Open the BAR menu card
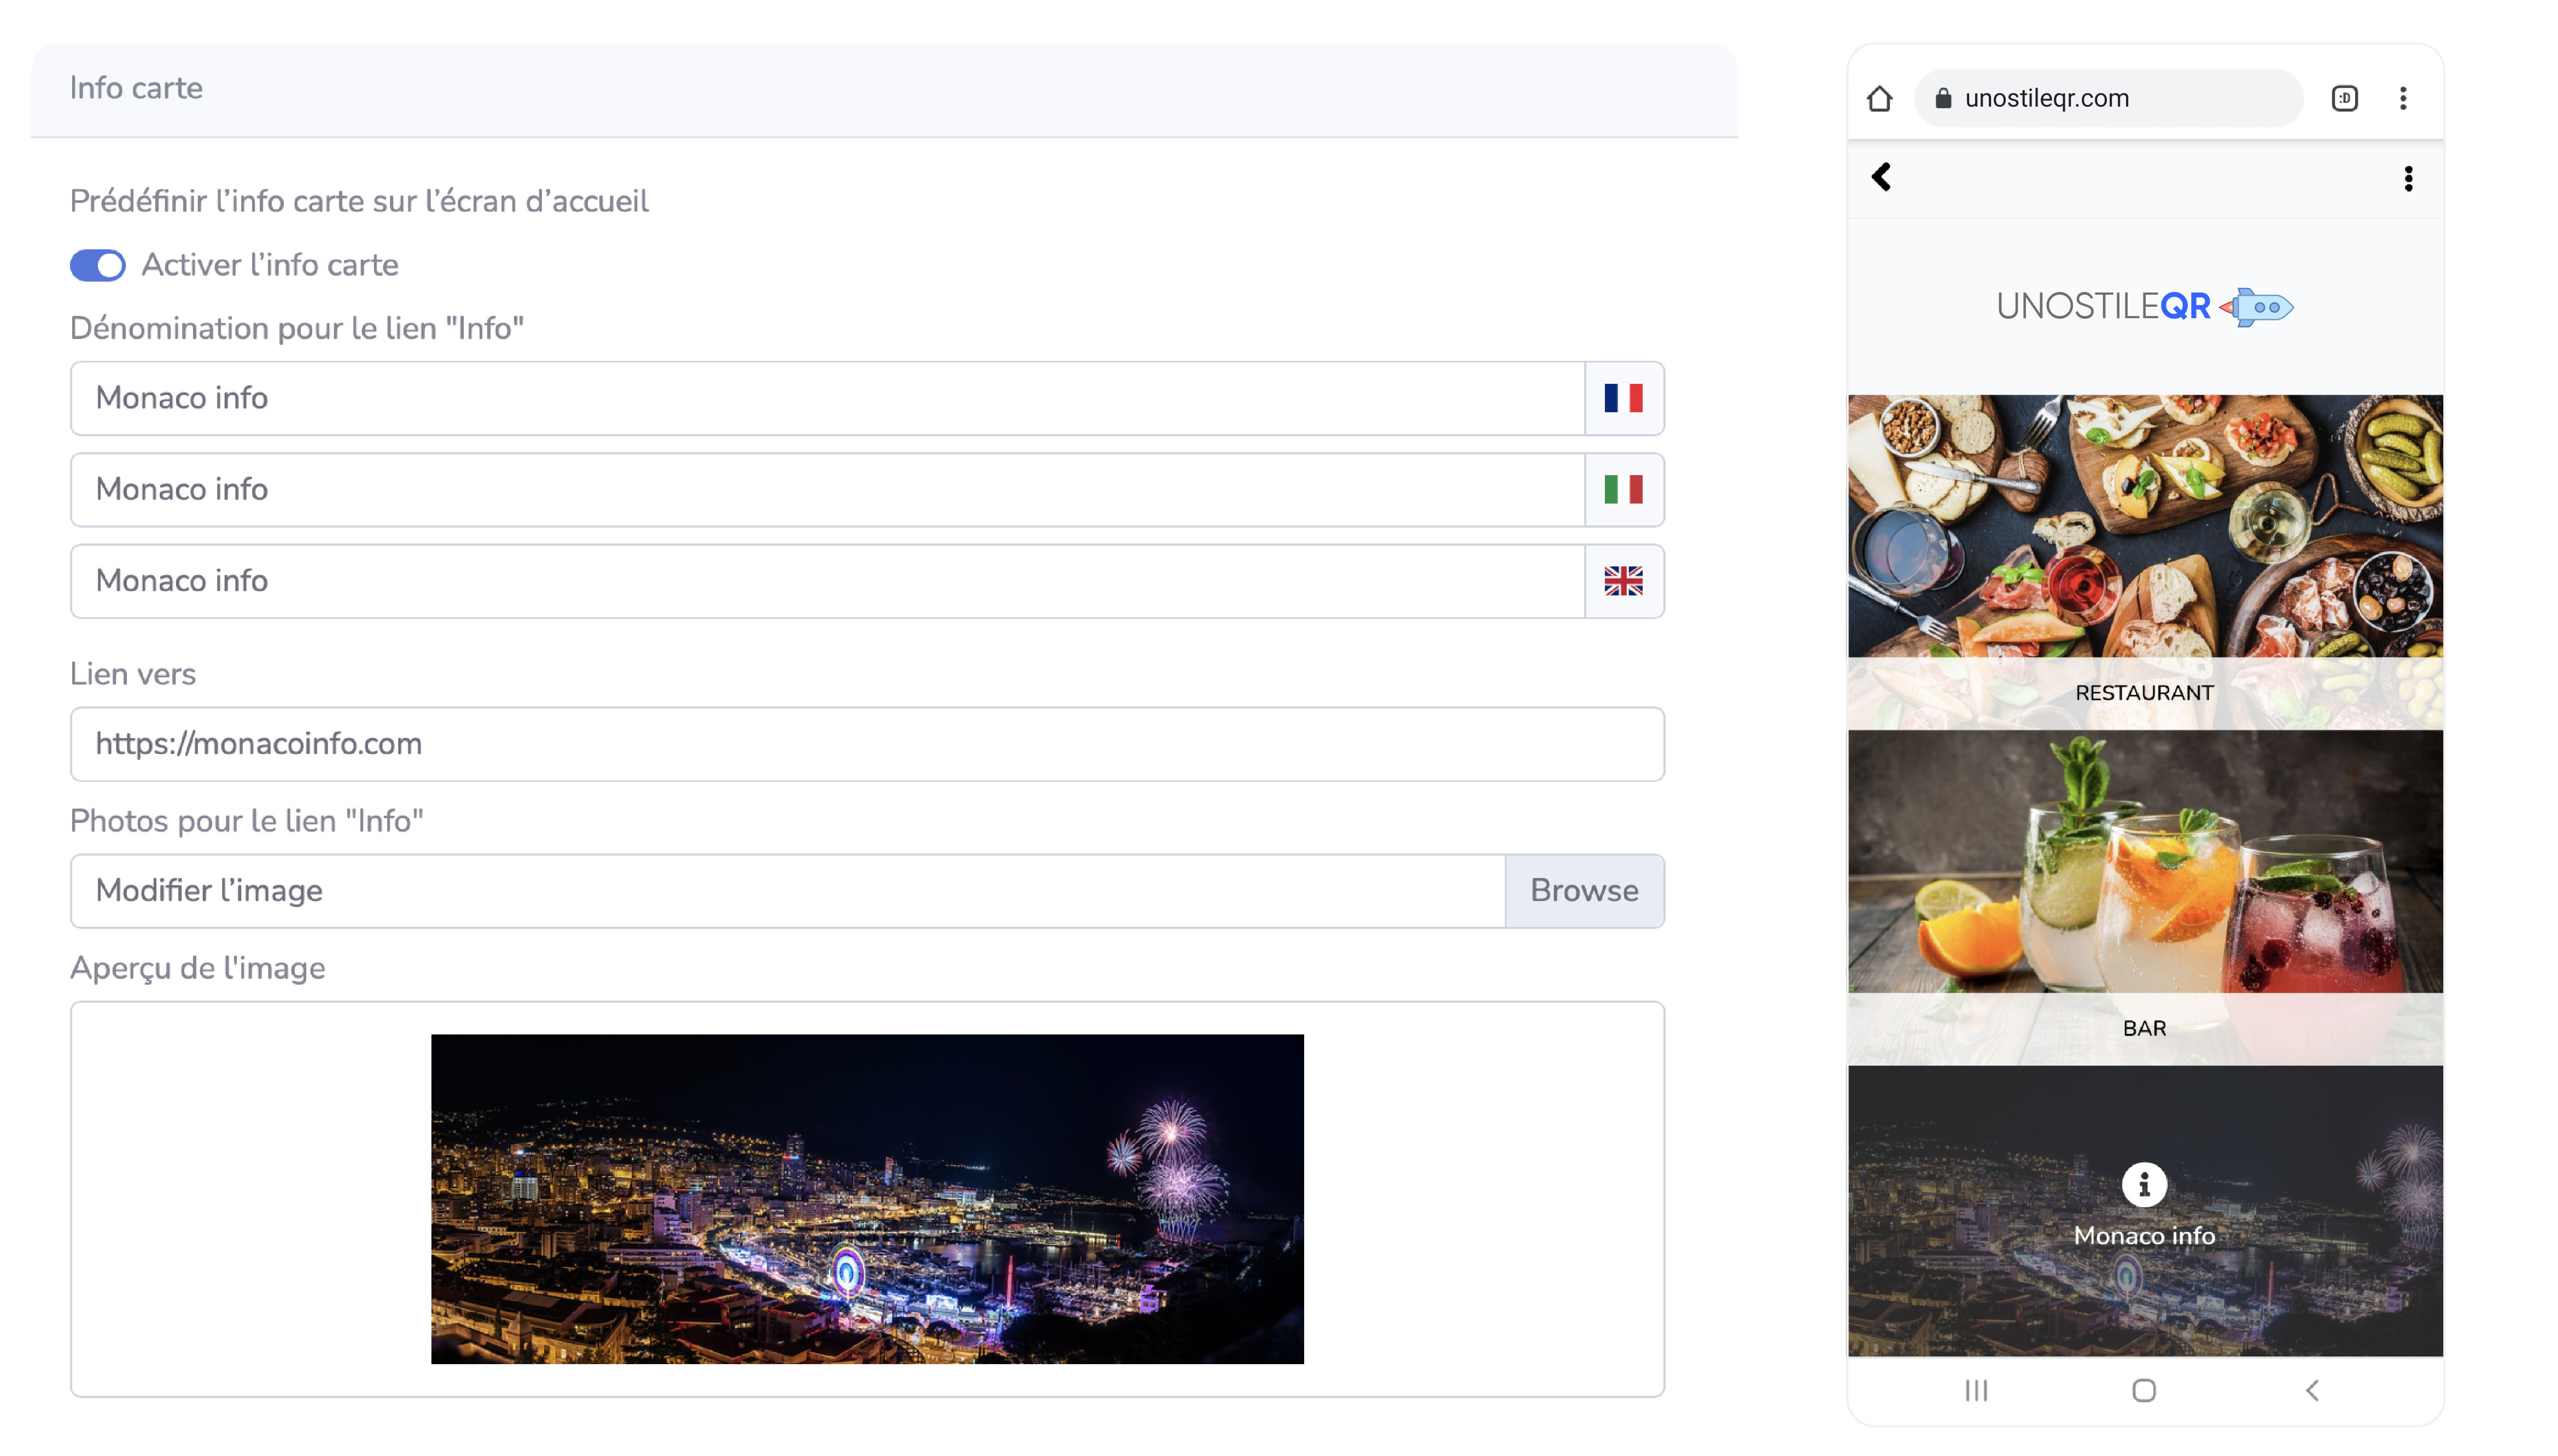Screen dimensions: 2558x1456 [2144, 895]
